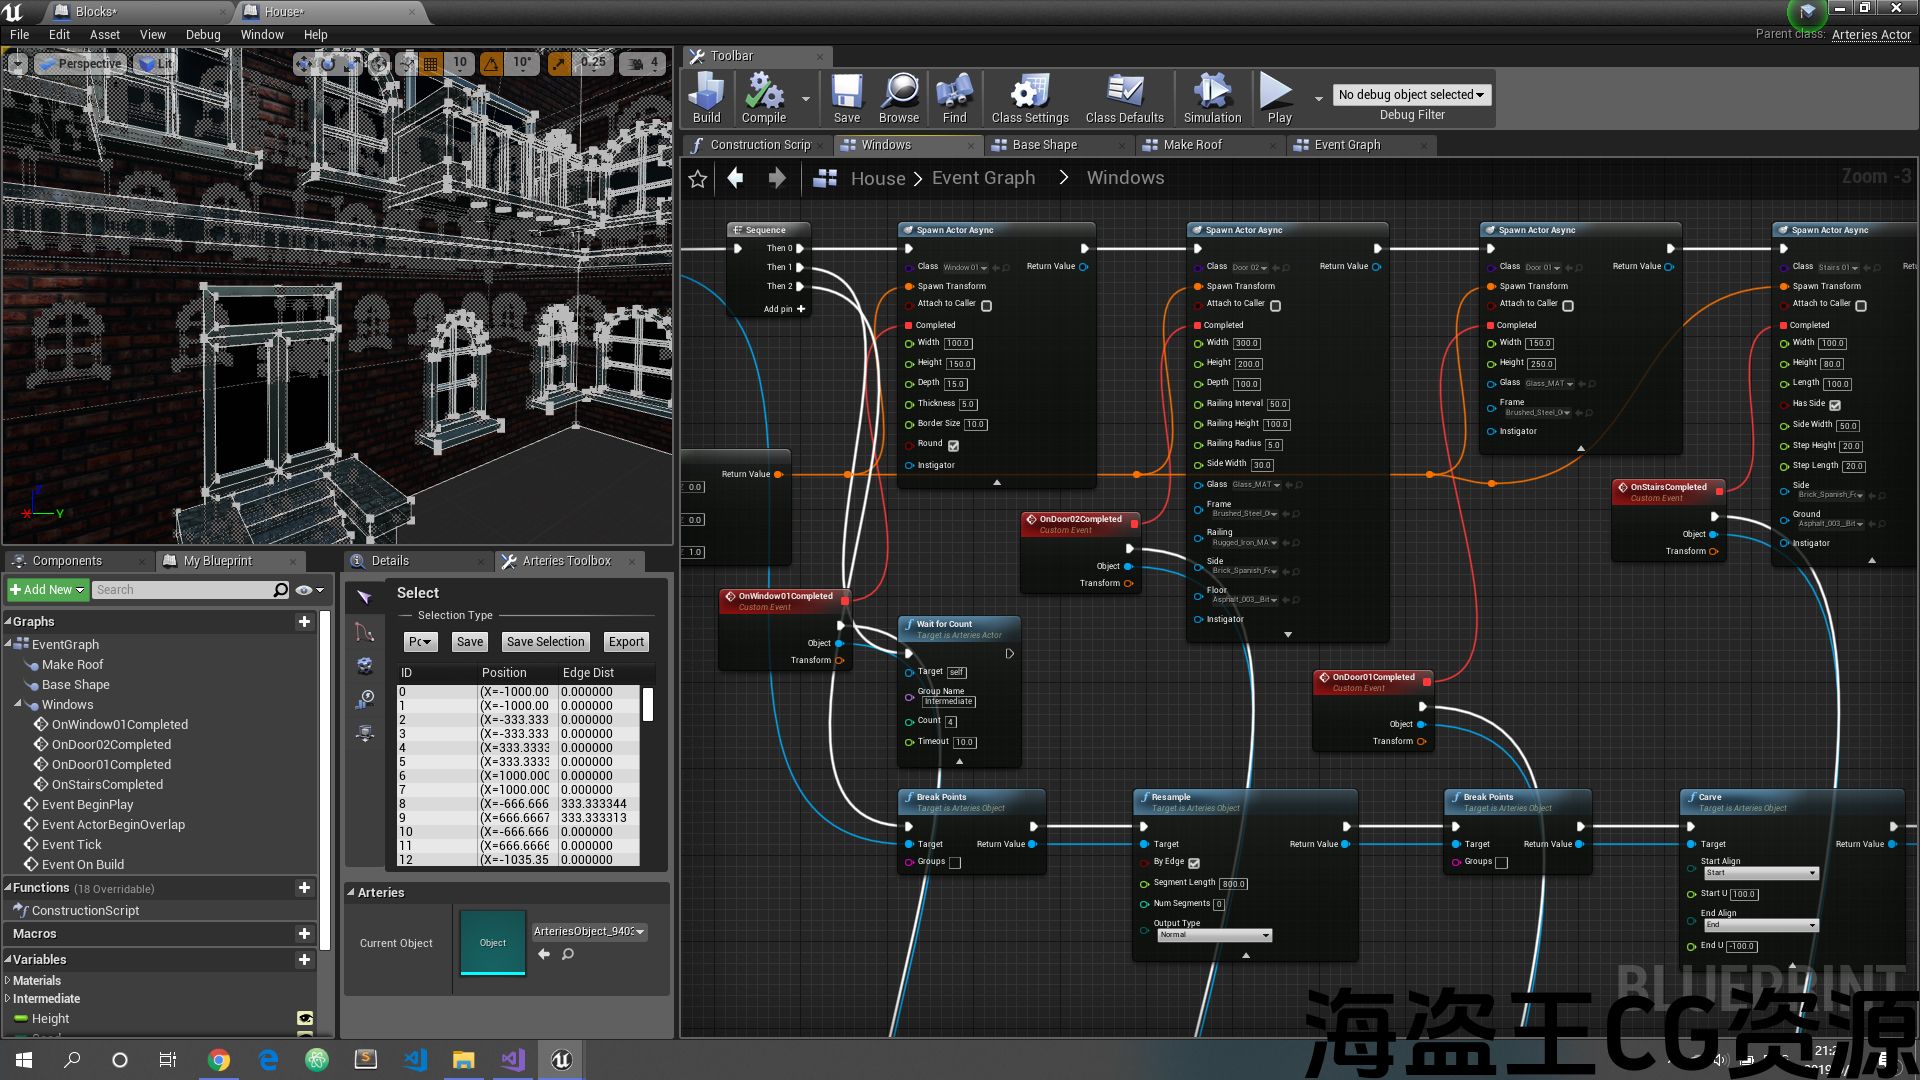Click the Save Selection button

click(x=545, y=642)
